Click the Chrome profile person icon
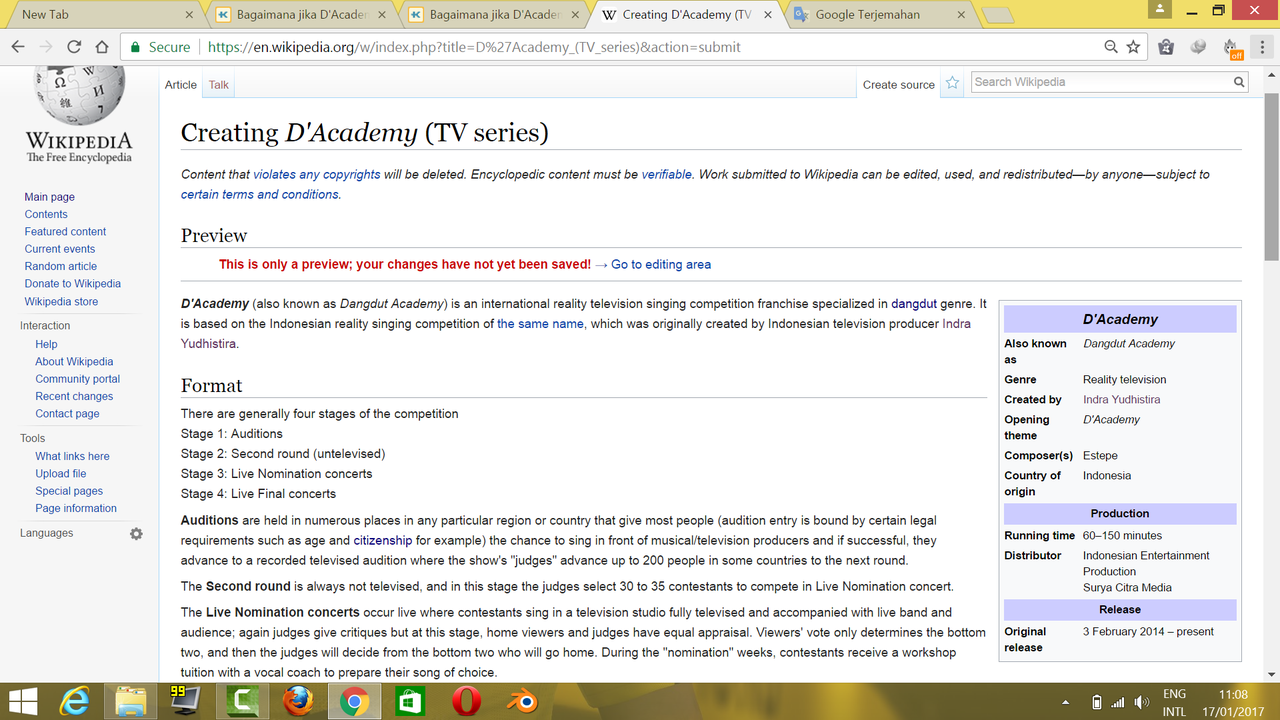The height and width of the screenshot is (720, 1280). point(1160,9)
